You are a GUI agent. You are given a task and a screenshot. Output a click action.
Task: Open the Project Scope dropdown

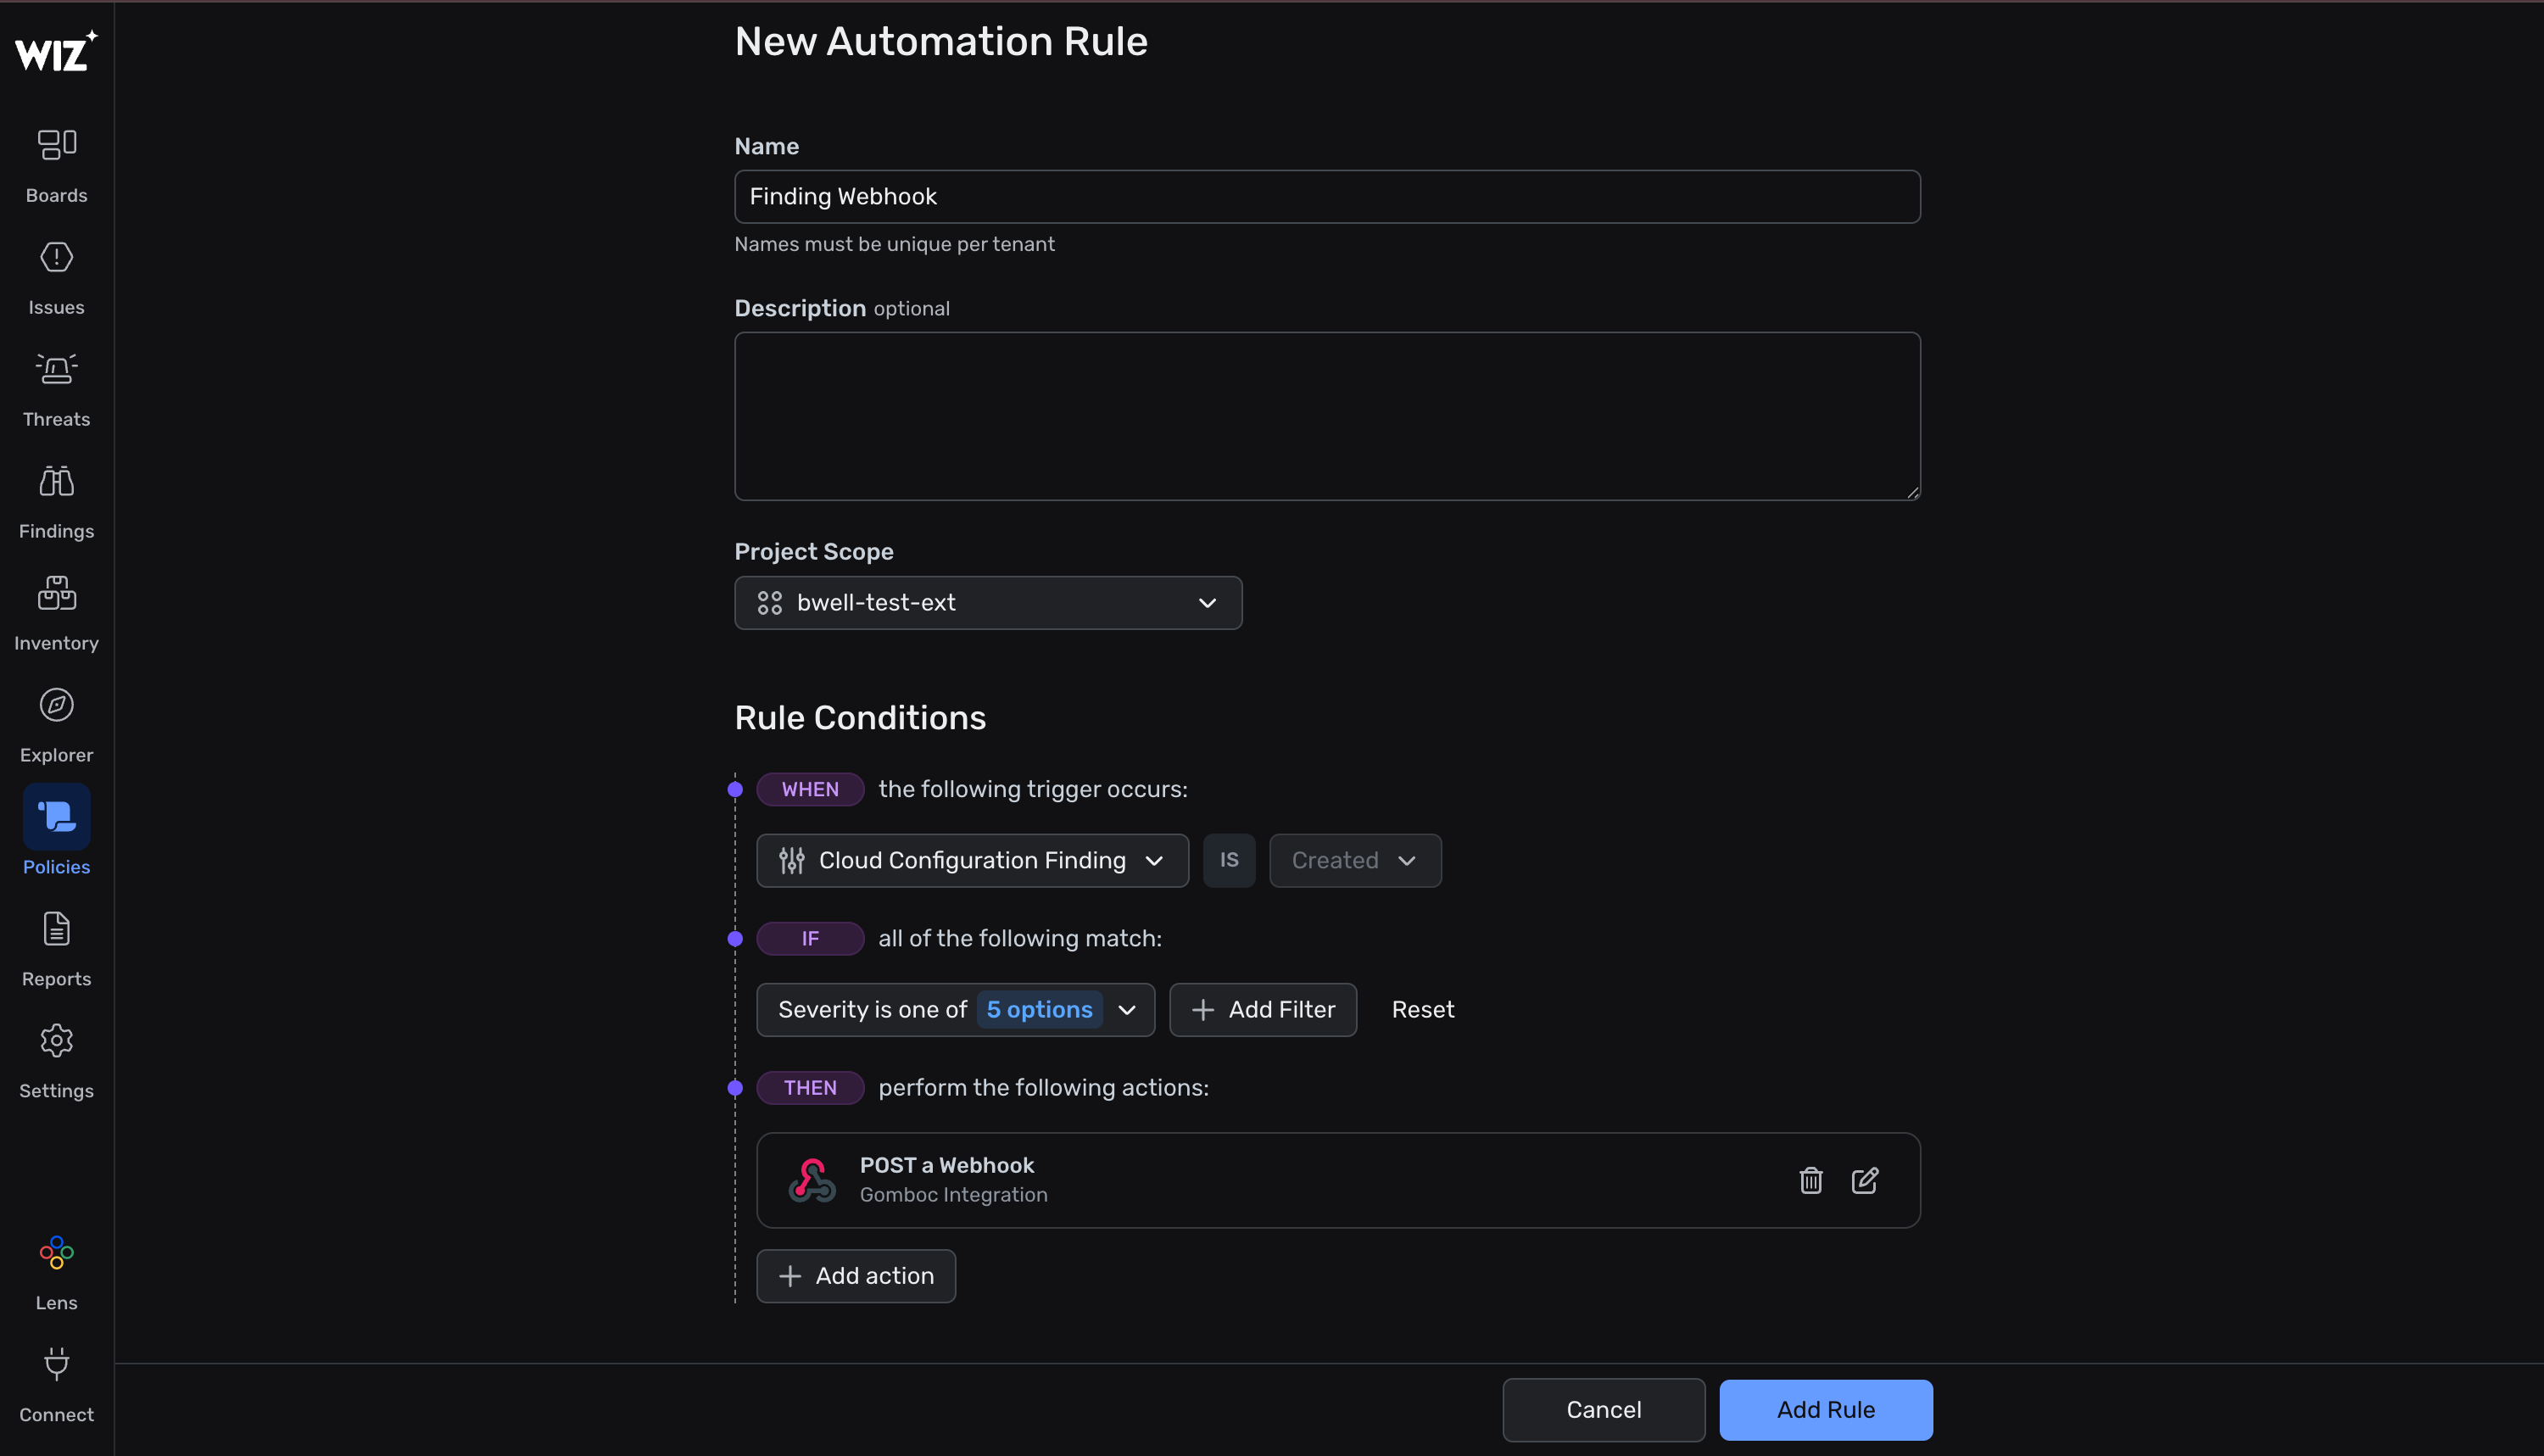pyautogui.click(x=988, y=603)
